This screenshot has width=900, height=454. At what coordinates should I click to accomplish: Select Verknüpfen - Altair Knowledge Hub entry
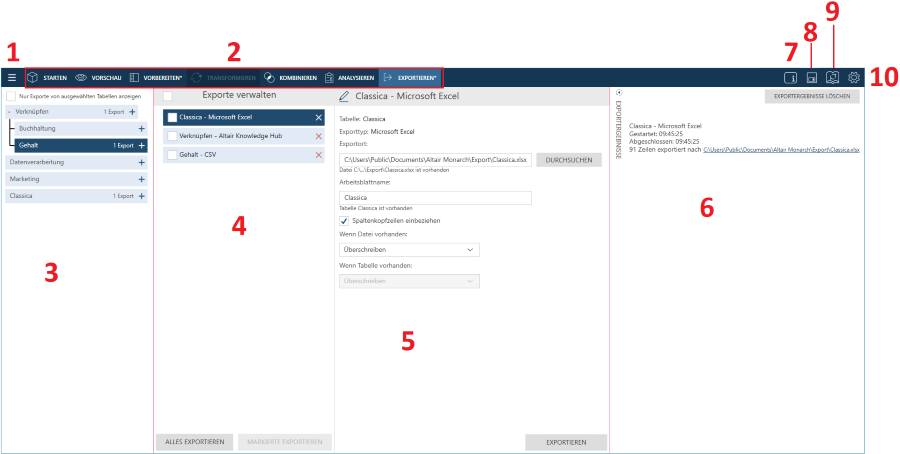244,136
